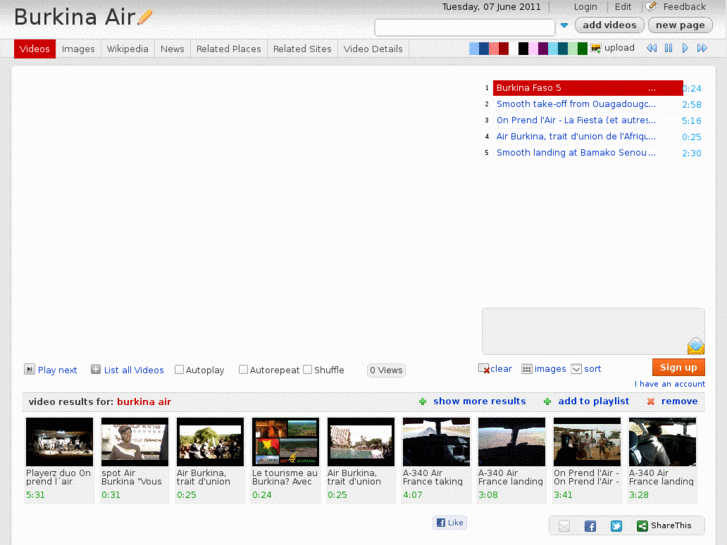Click the I have an account link

(x=670, y=384)
